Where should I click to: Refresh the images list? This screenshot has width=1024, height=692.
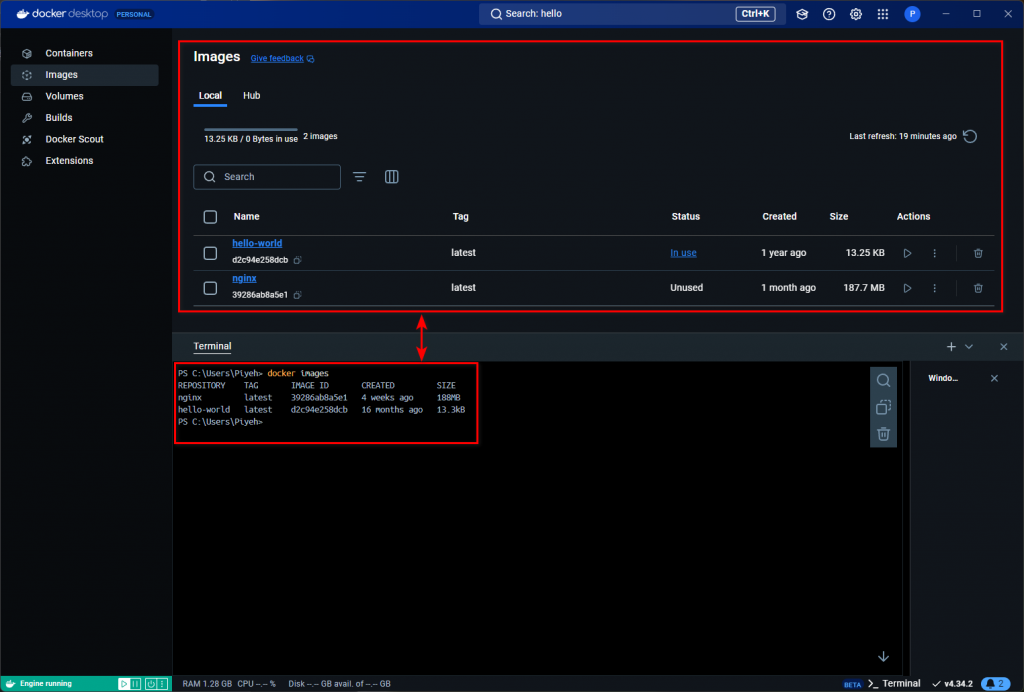[x=970, y=136]
